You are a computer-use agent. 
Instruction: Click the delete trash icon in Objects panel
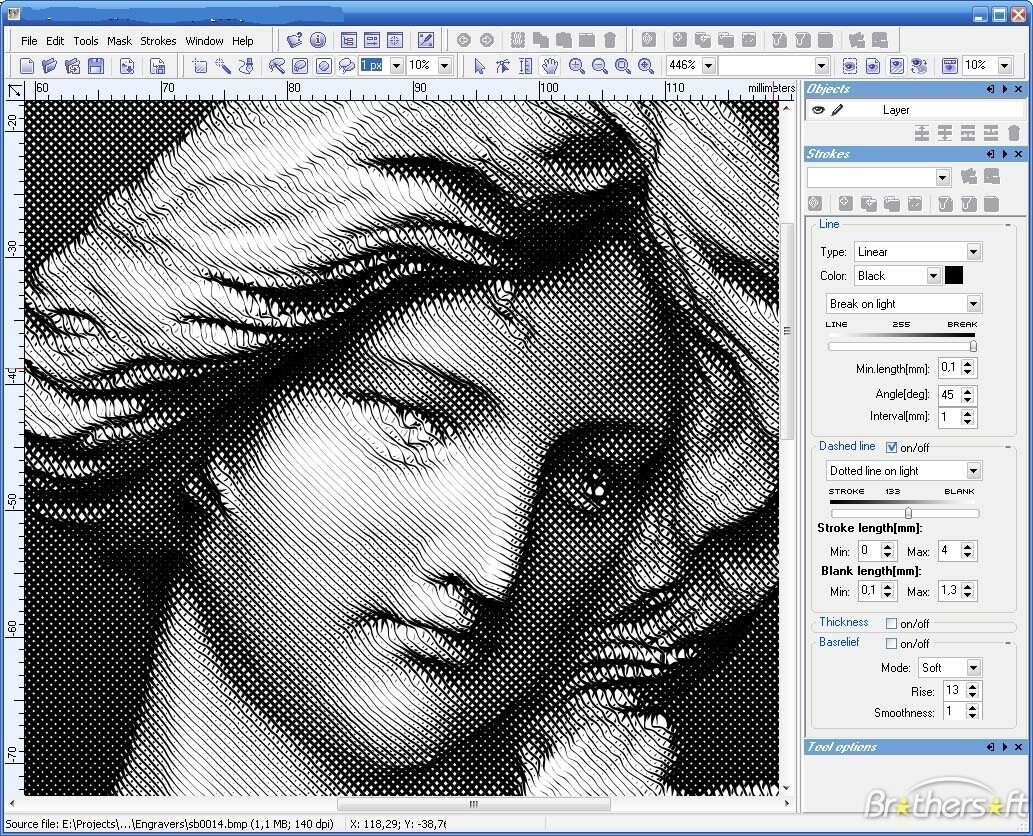pos(1014,133)
